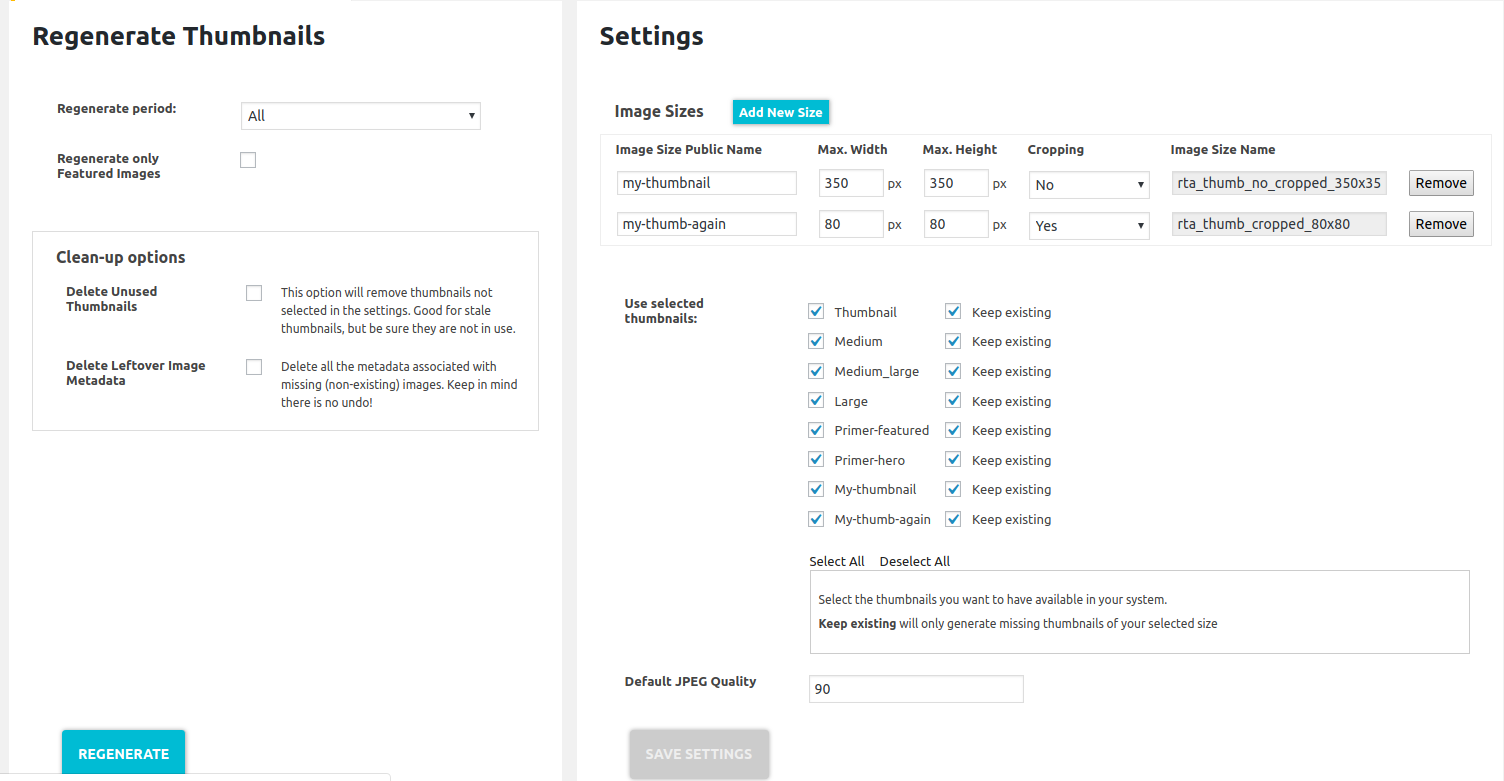Enable Regenerate only Featured Images checkbox

point(248,160)
